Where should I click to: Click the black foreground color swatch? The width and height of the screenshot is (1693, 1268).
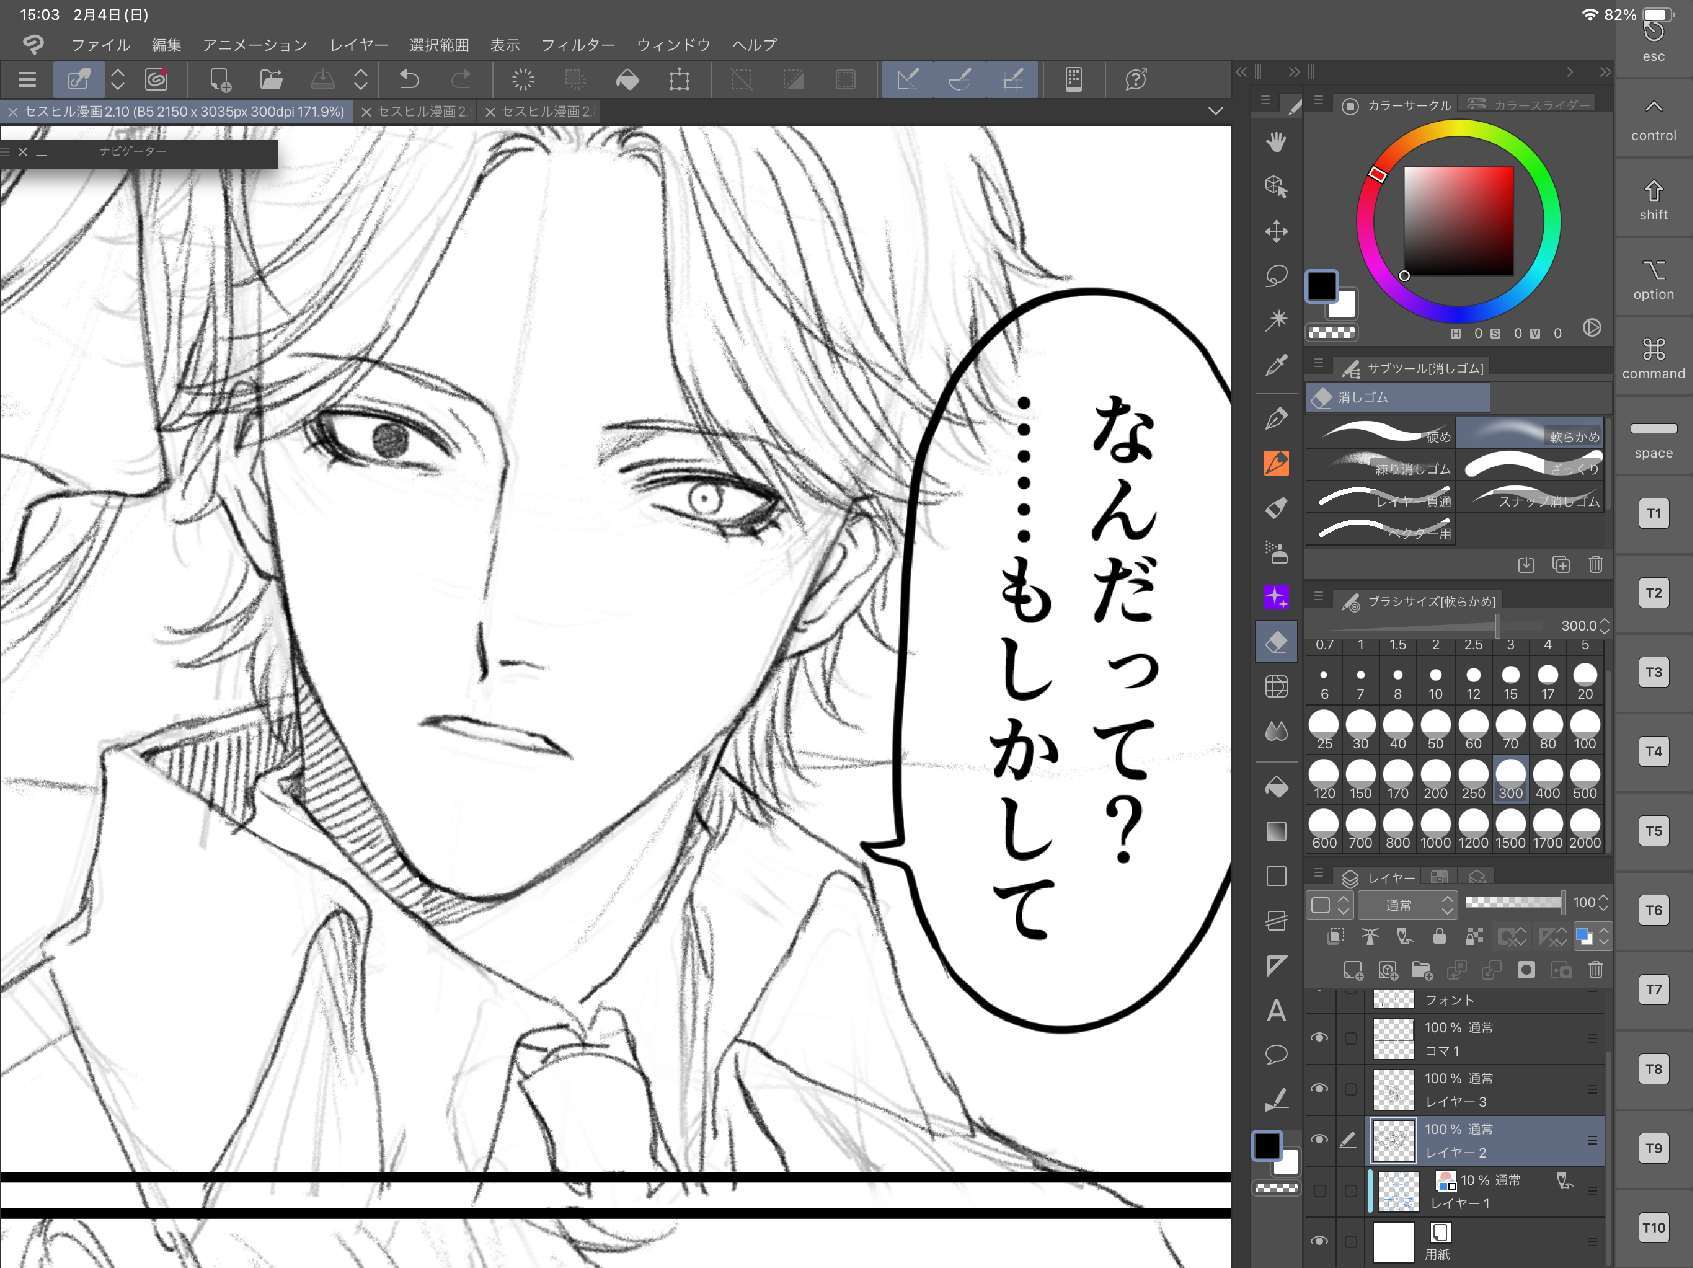pyautogui.click(x=1321, y=286)
